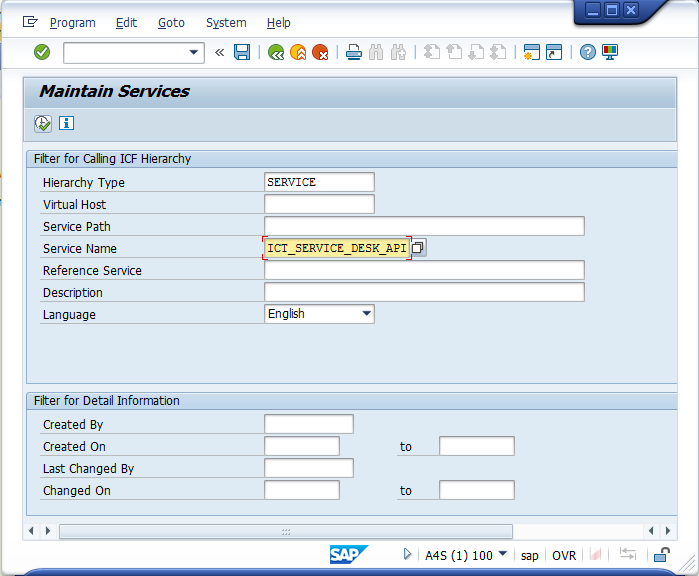Click the Help question mark icon
Screen dimensions: 699x576
588,52
